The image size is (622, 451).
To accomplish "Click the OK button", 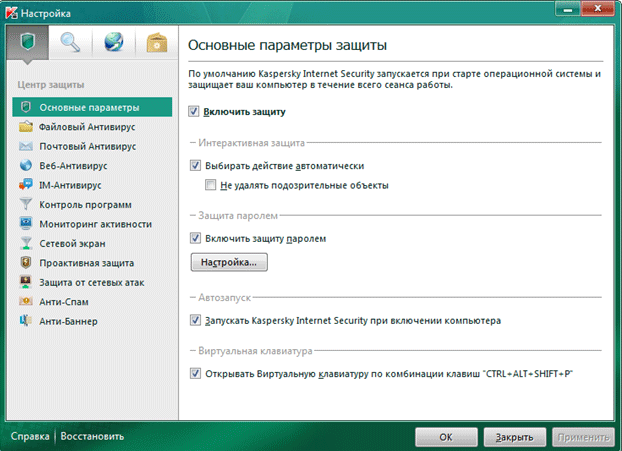I will tap(446, 437).
